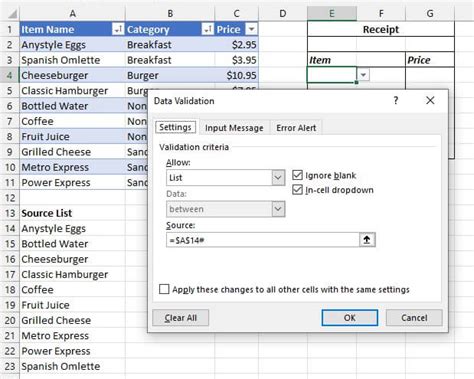Click Spanish Omlette in row 3
The width and height of the screenshot is (474, 379).
click(72, 60)
